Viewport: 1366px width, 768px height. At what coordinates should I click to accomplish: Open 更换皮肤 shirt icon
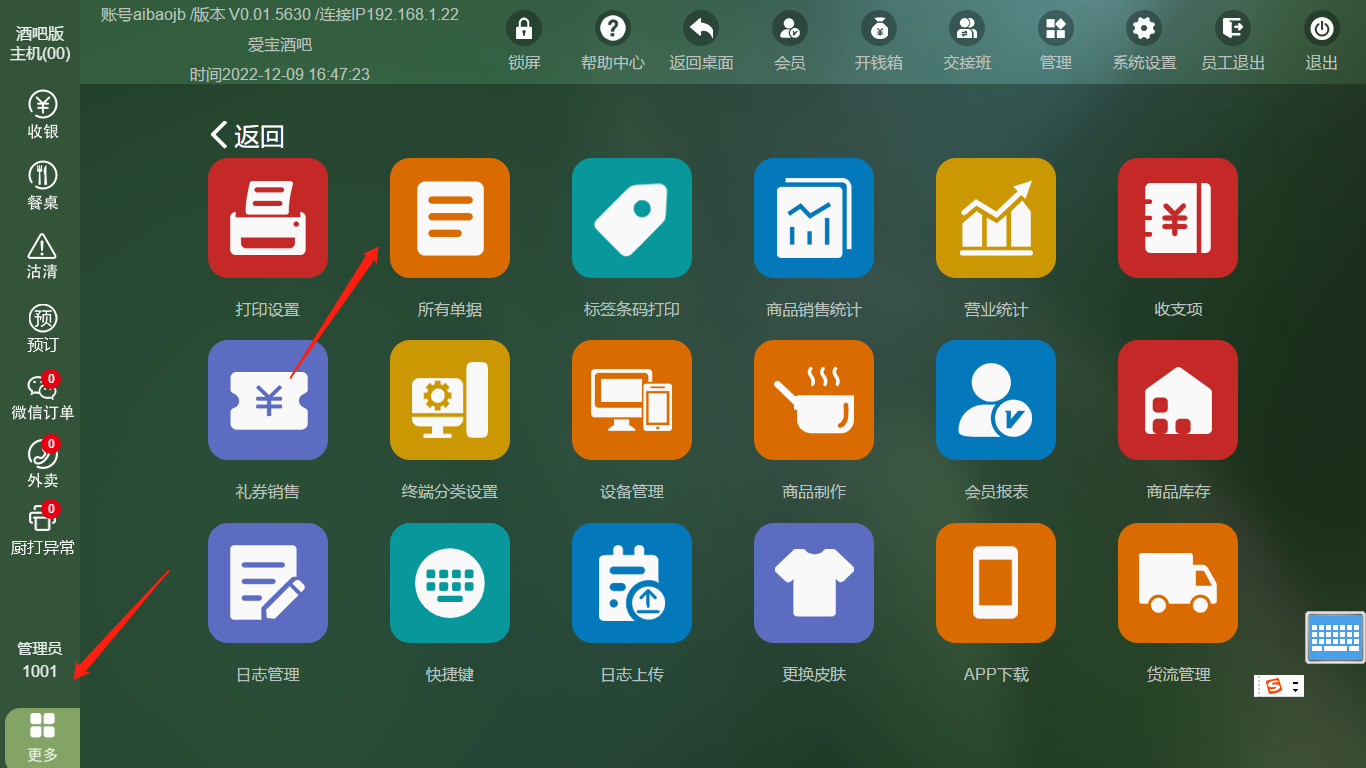pos(814,583)
